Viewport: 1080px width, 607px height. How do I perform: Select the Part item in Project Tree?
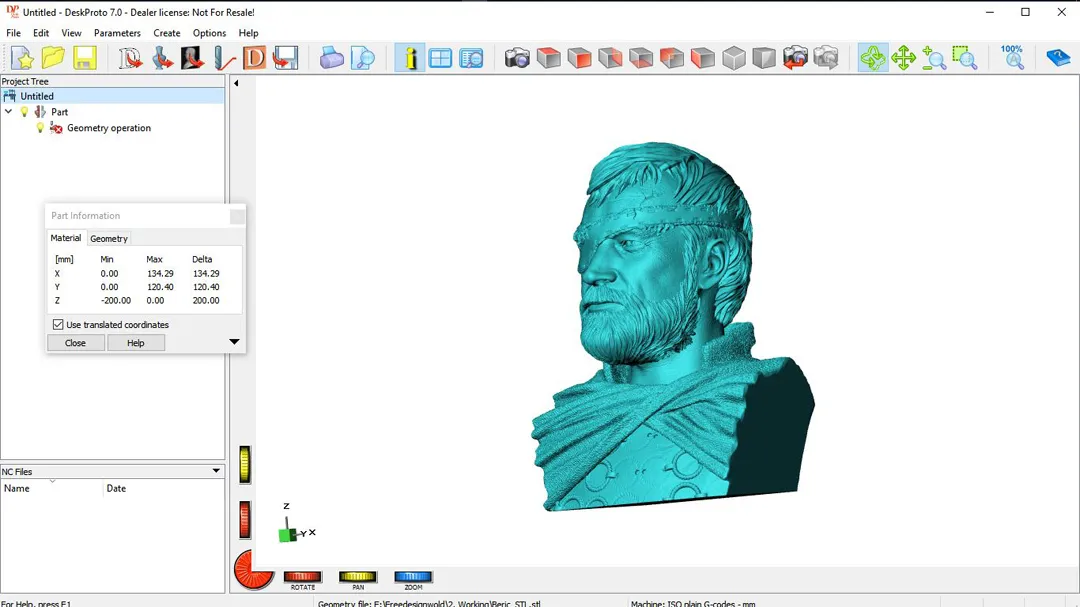[59, 112]
